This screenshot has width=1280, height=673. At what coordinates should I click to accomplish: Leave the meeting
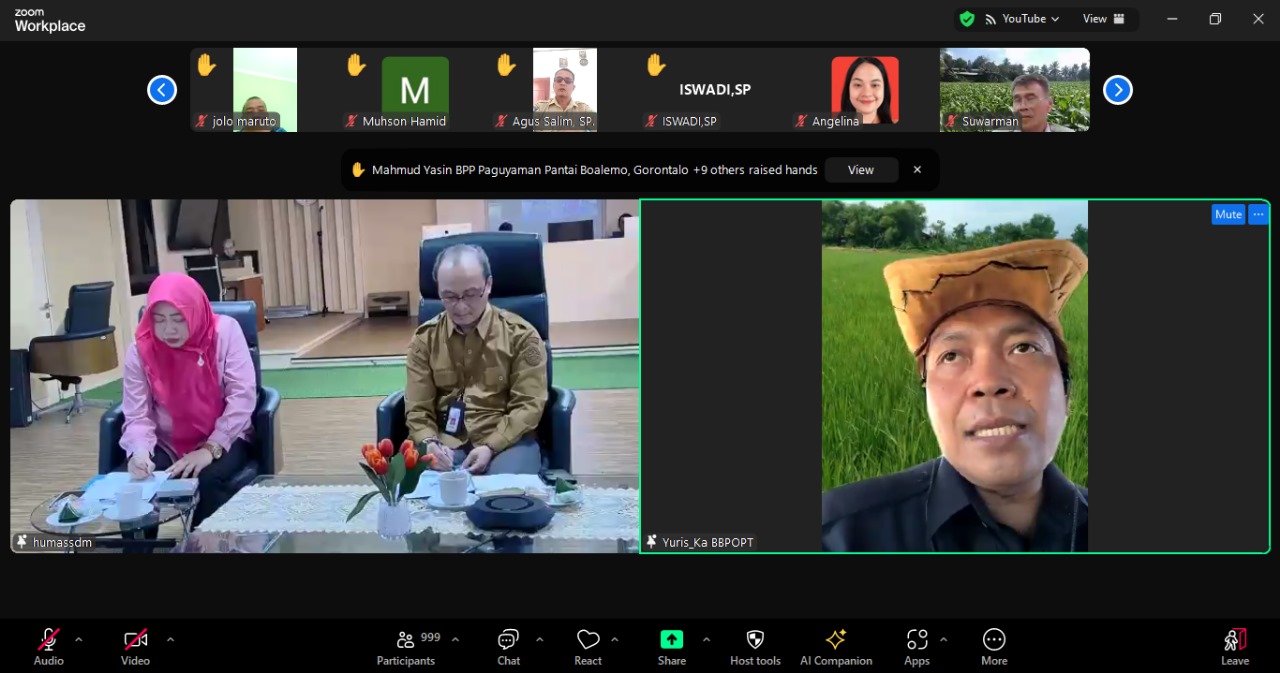(x=1235, y=640)
